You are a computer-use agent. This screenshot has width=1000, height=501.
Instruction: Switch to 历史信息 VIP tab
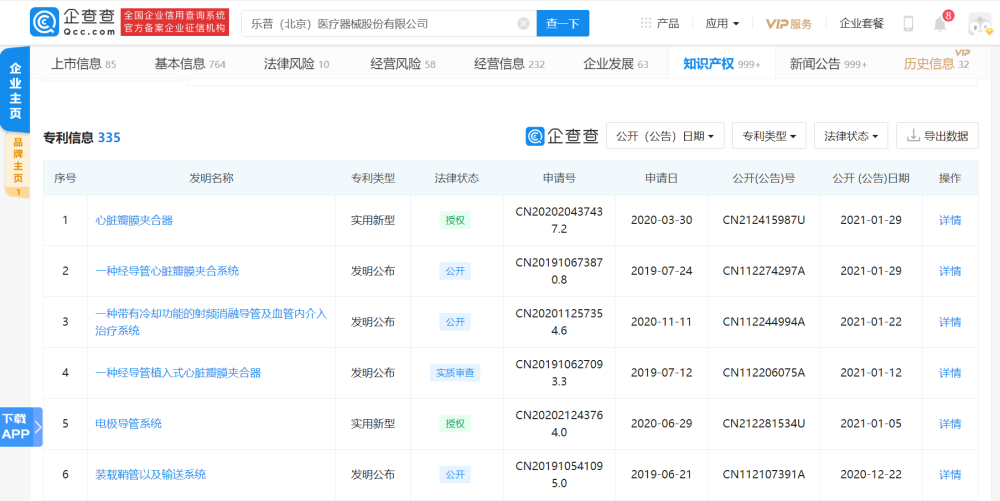click(936, 62)
